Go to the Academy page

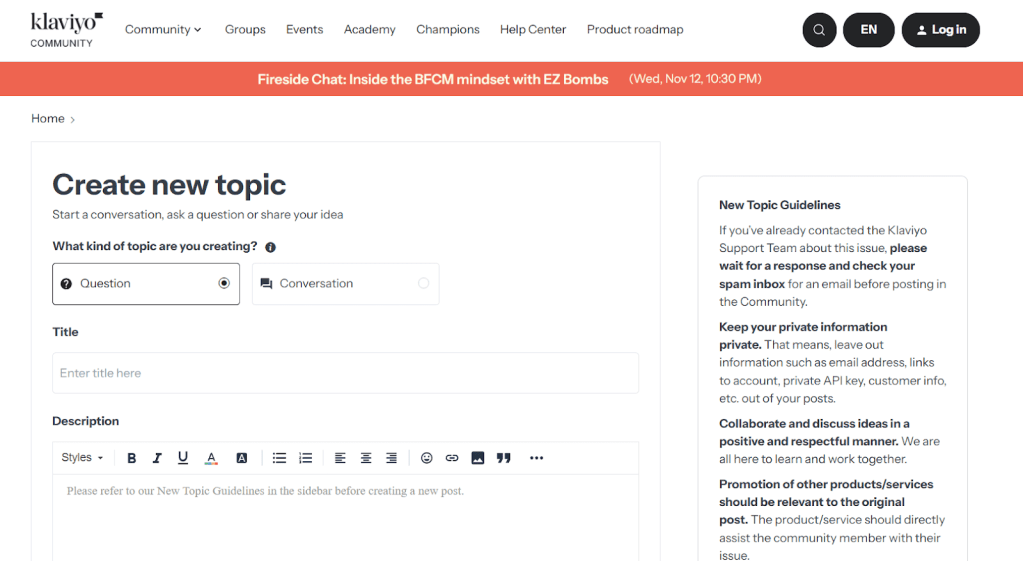[369, 30]
